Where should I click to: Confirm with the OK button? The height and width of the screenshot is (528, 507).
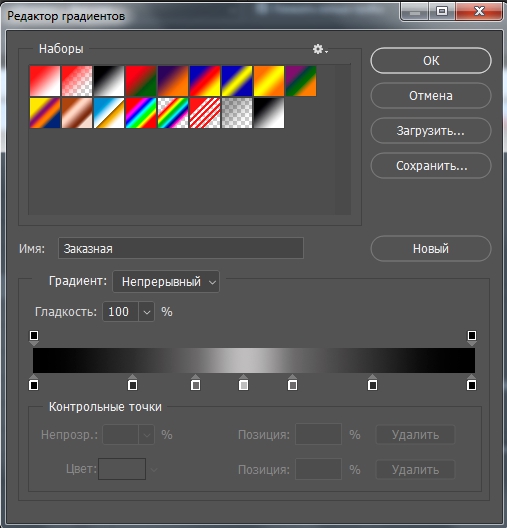click(x=431, y=61)
